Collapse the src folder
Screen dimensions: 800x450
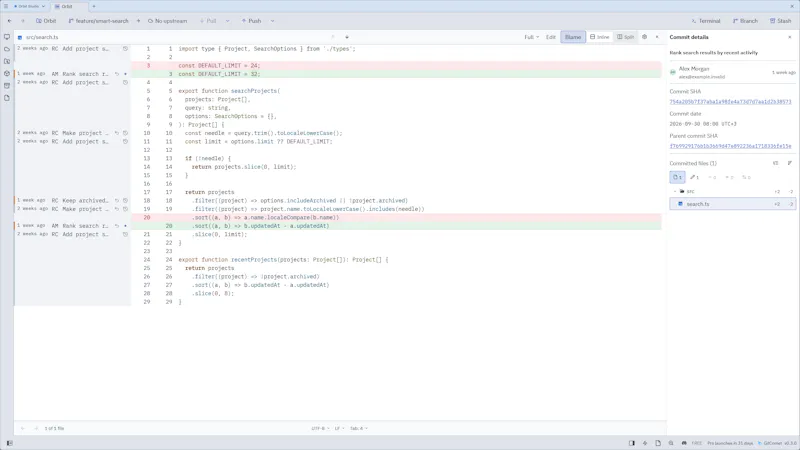pos(675,191)
